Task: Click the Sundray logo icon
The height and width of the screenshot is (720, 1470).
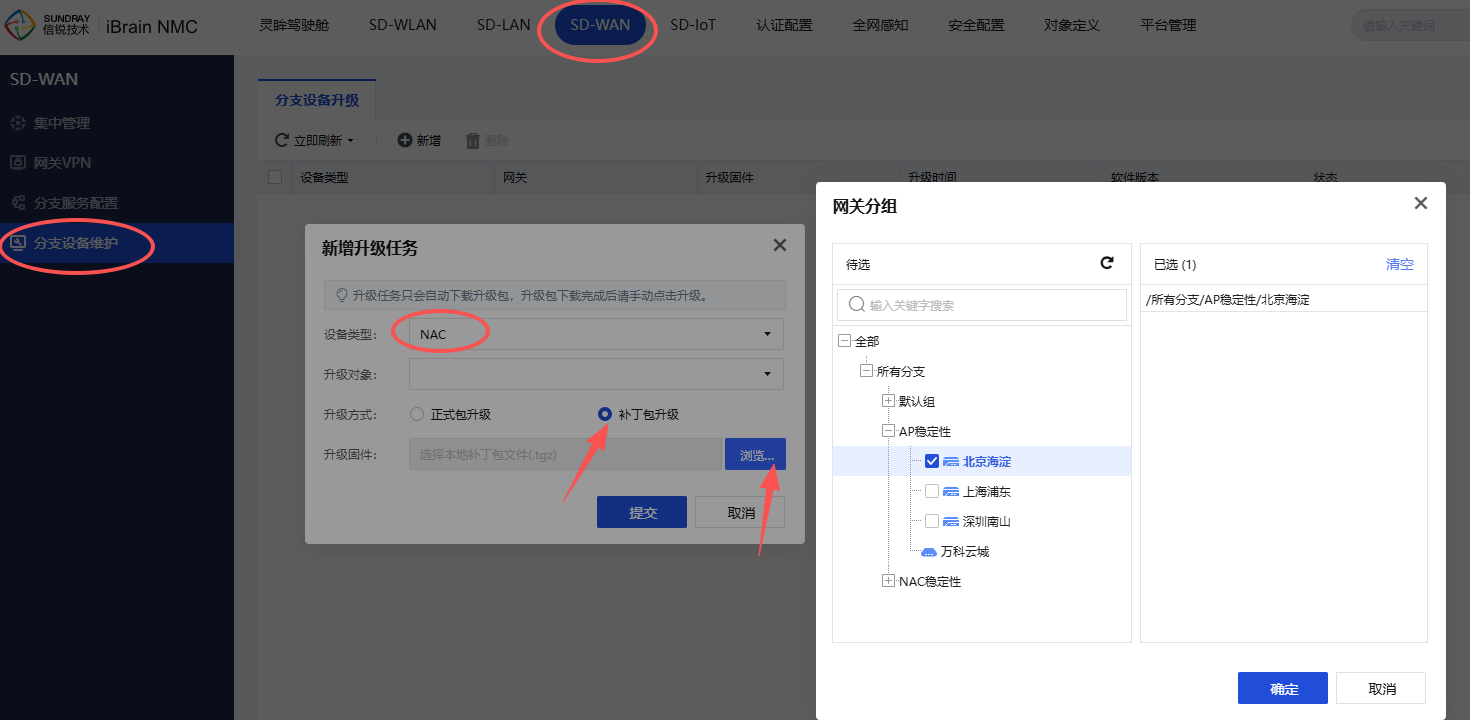Action: click(21, 27)
